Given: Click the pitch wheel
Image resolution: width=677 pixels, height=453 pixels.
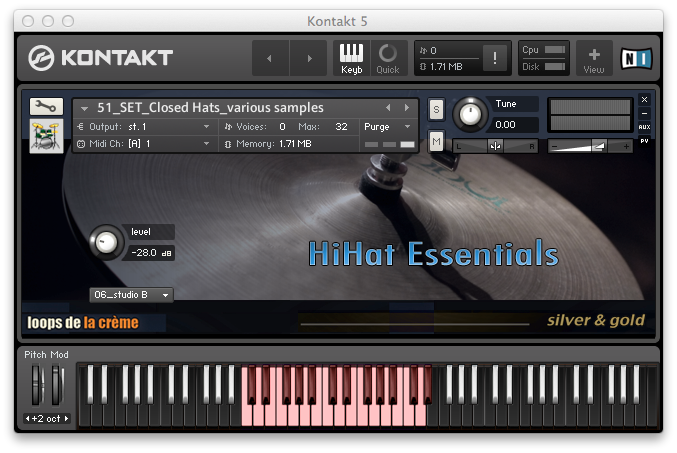Looking at the screenshot, I should 38,385.
